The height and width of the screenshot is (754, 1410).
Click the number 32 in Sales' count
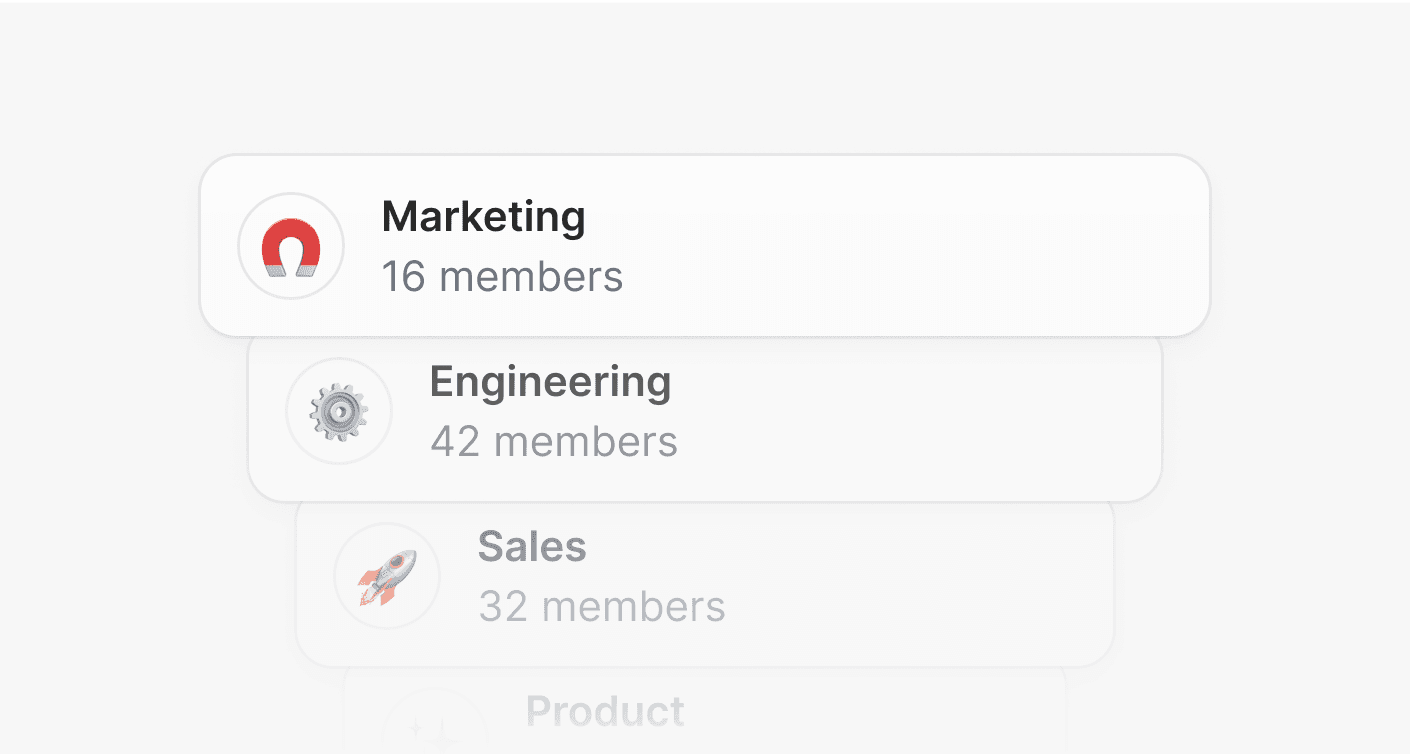(503, 607)
